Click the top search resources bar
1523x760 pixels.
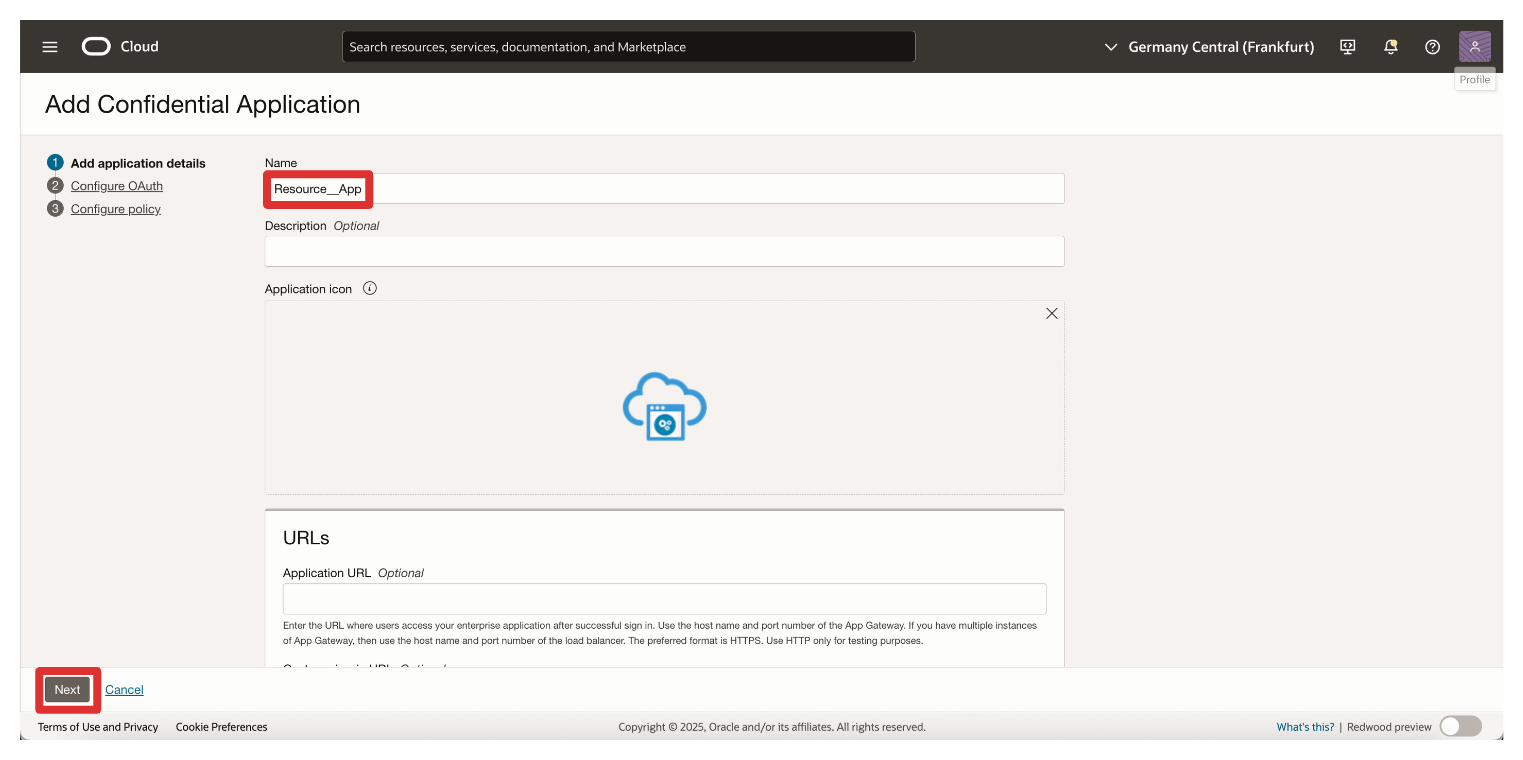coord(628,47)
